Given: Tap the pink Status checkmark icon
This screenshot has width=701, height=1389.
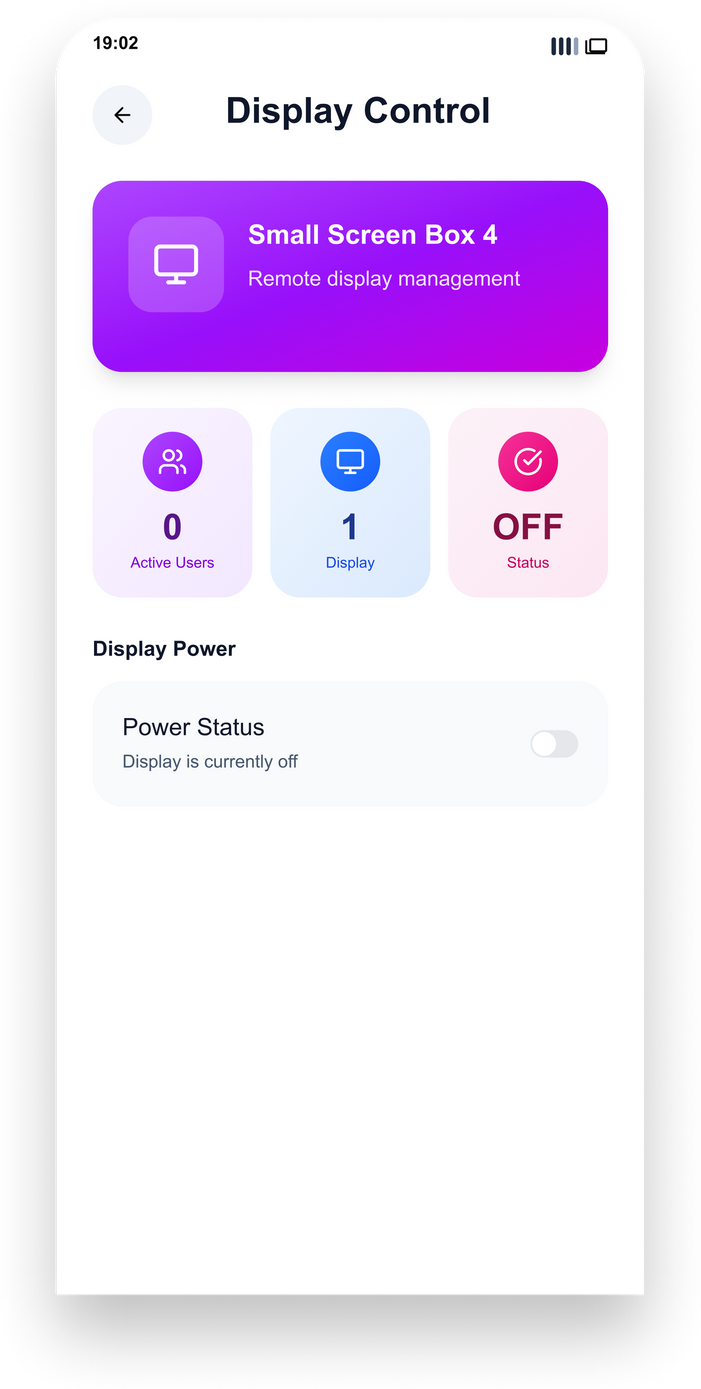Looking at the screenshot, I should [x=528, y=461].
